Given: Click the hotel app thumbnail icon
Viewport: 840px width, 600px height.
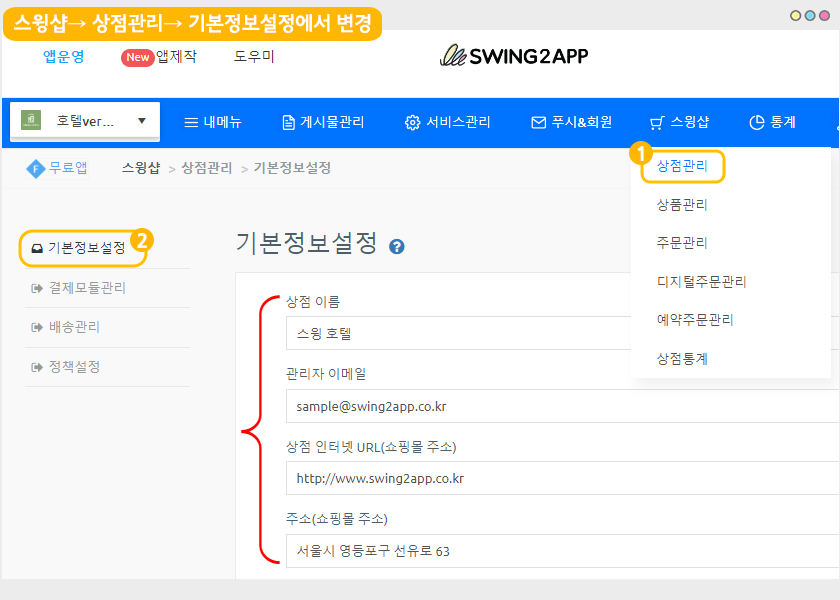Looking at the screenshot, I should pyautogui.click(x=30, y=121).
